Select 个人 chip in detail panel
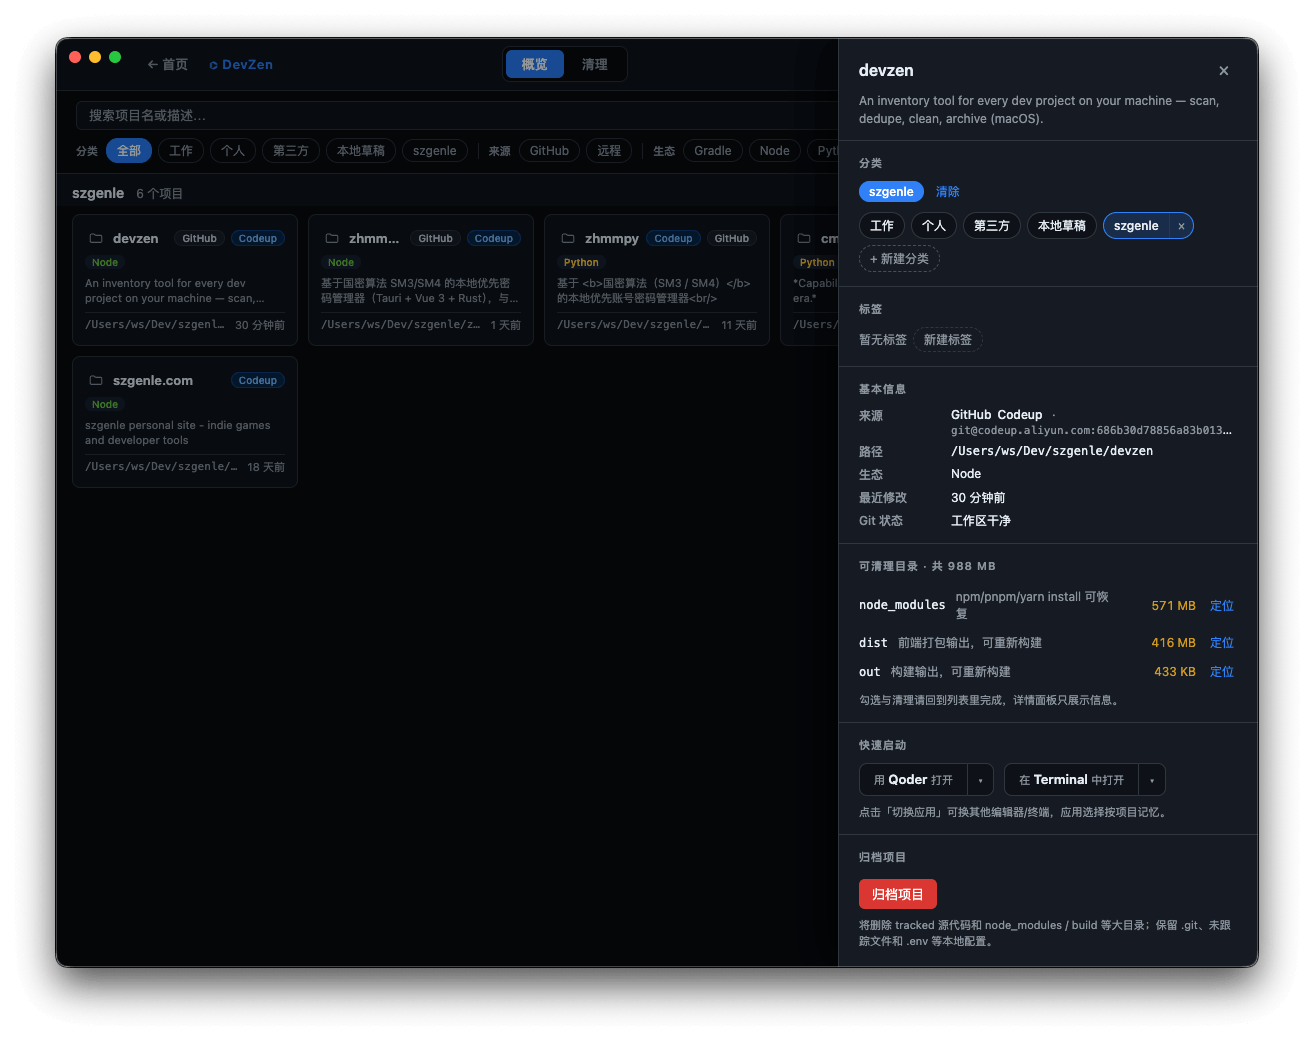Viewport: 1314px width, 1041px height. [x=934, y=226]
